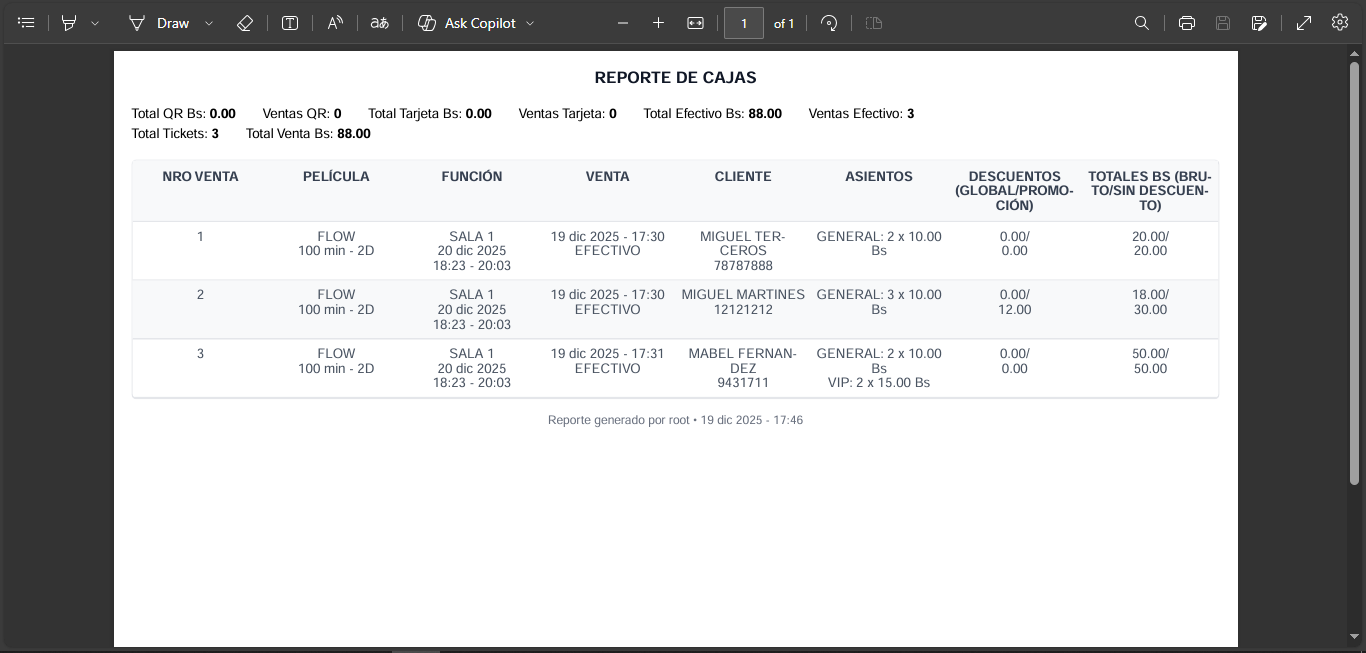Viewport: 1366px width, 653px height.
Task: Open the table of contents panel
Action: (27, 23)
